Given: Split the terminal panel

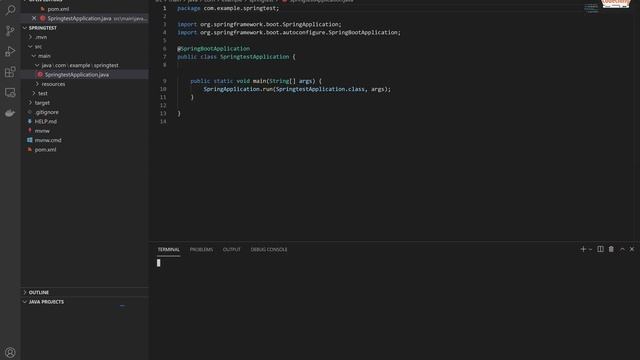Looking at the screenshot, I should [600, 249].
